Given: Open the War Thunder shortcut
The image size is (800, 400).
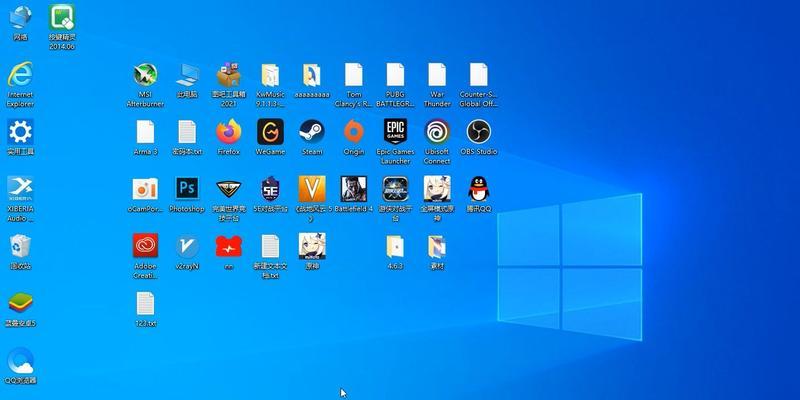Looking at the screenshot, I should (437, 75).
